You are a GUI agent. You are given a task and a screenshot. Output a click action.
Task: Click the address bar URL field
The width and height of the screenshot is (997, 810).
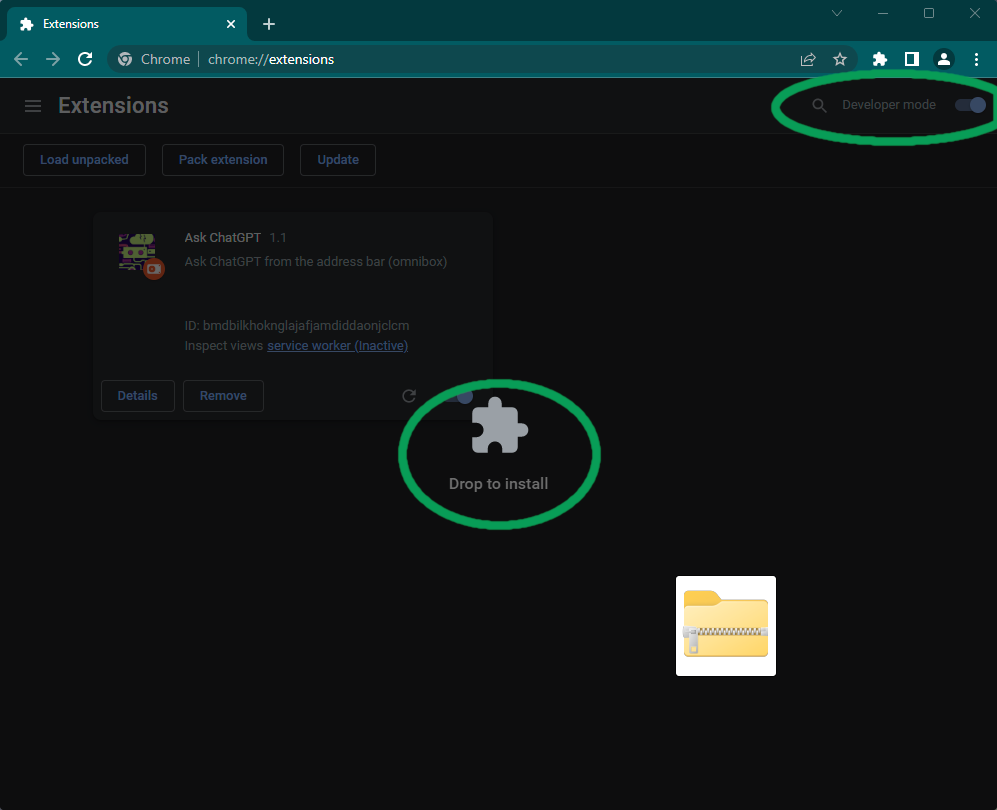pyautogui.click(x=483, y=59)
